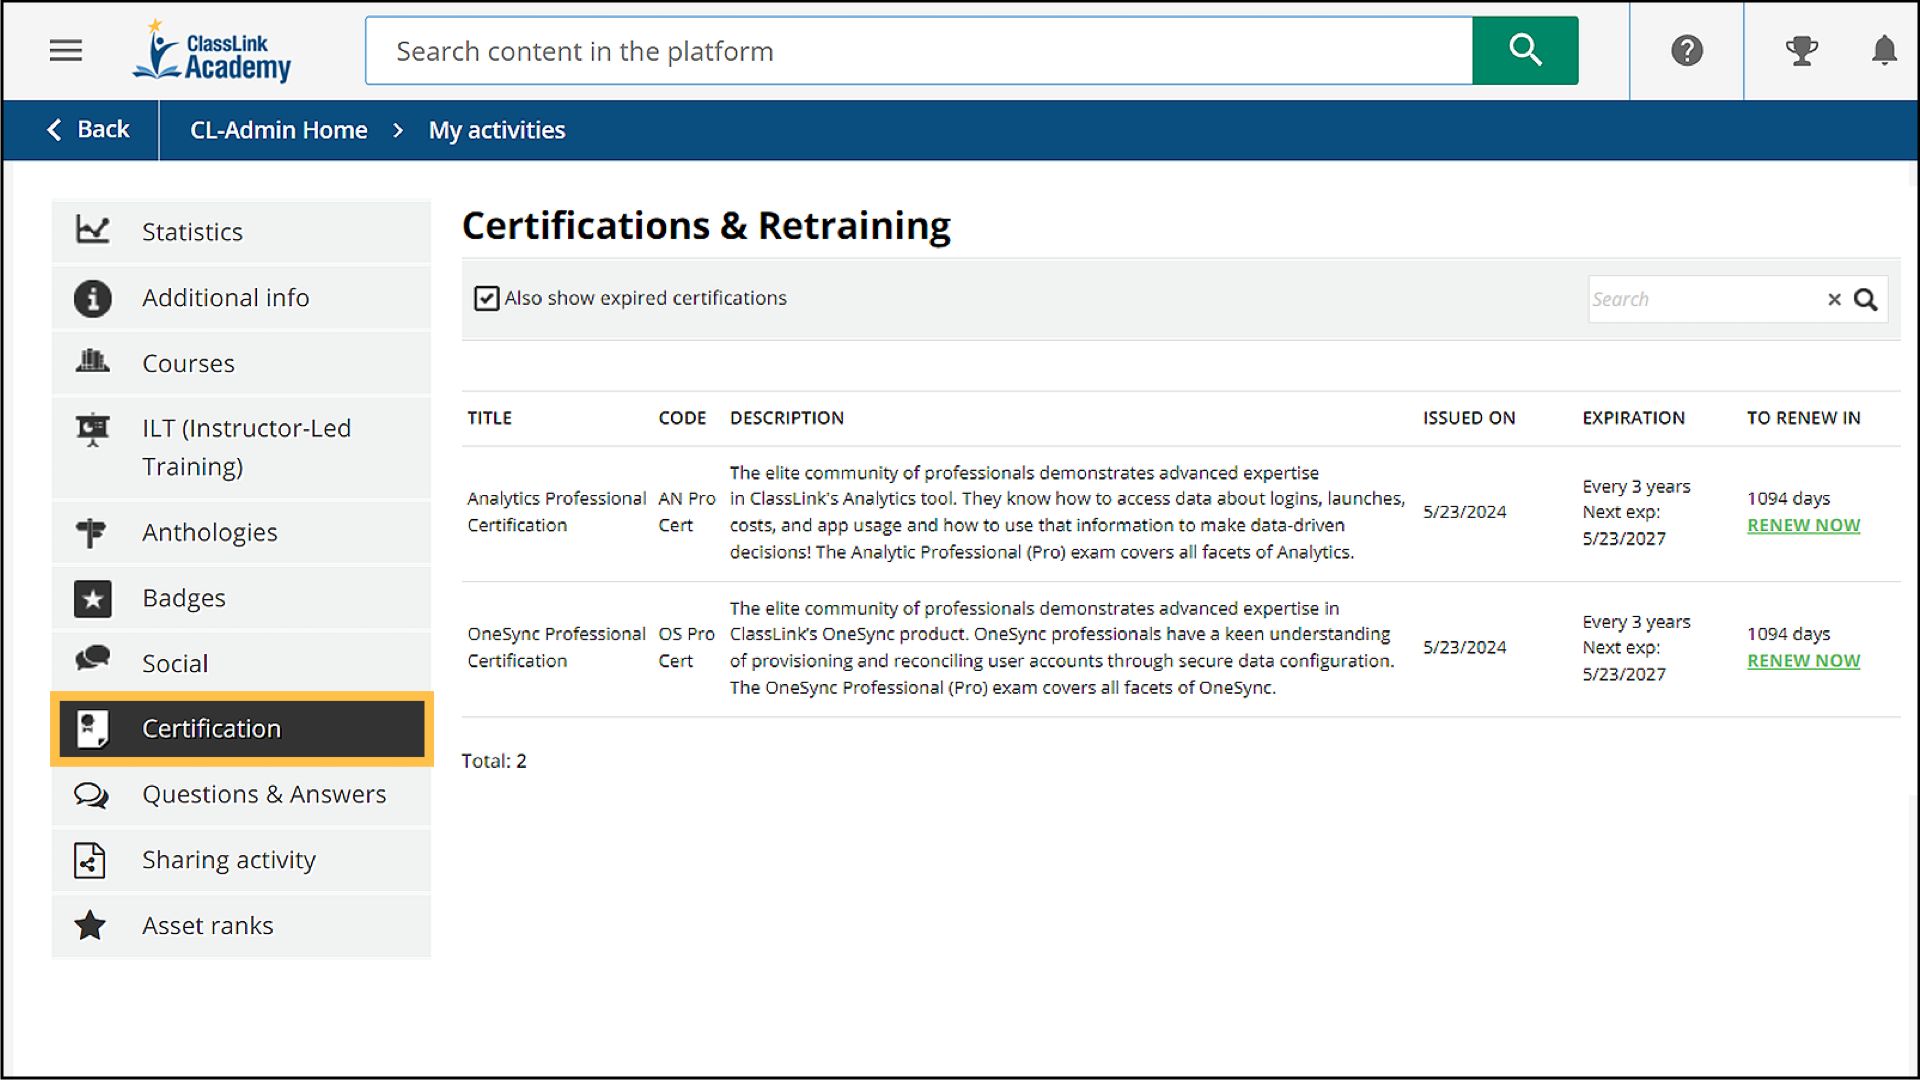Renew Analytics Professional Certification now
The image size is (1920, 1080).
[x=1803, y=525]
